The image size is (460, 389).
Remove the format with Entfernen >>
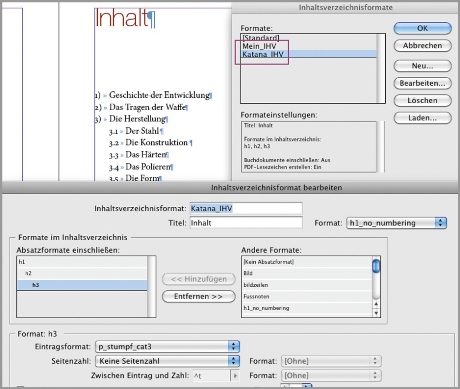199,296
